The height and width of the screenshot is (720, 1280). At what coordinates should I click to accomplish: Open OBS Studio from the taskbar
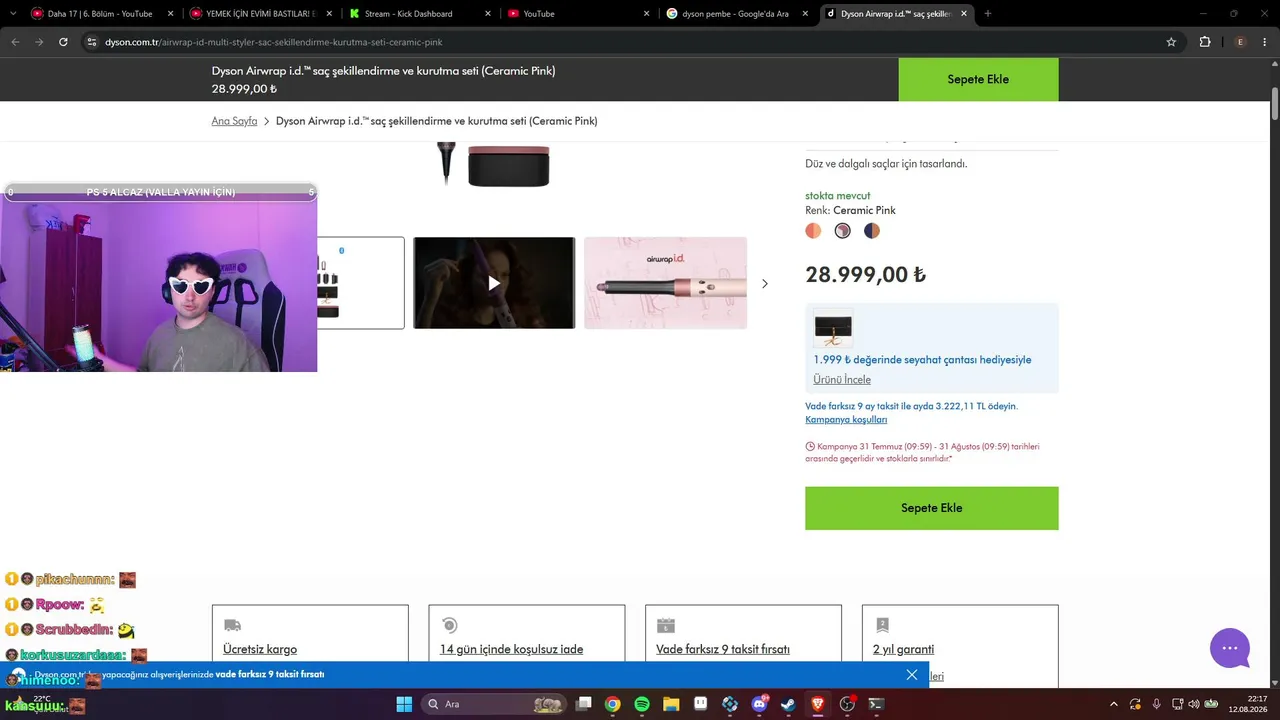click(847, 704)
